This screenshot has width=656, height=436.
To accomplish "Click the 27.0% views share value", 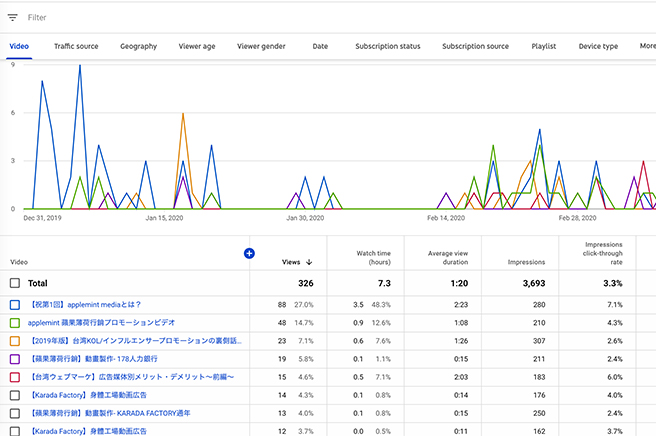I will (304, 305).
